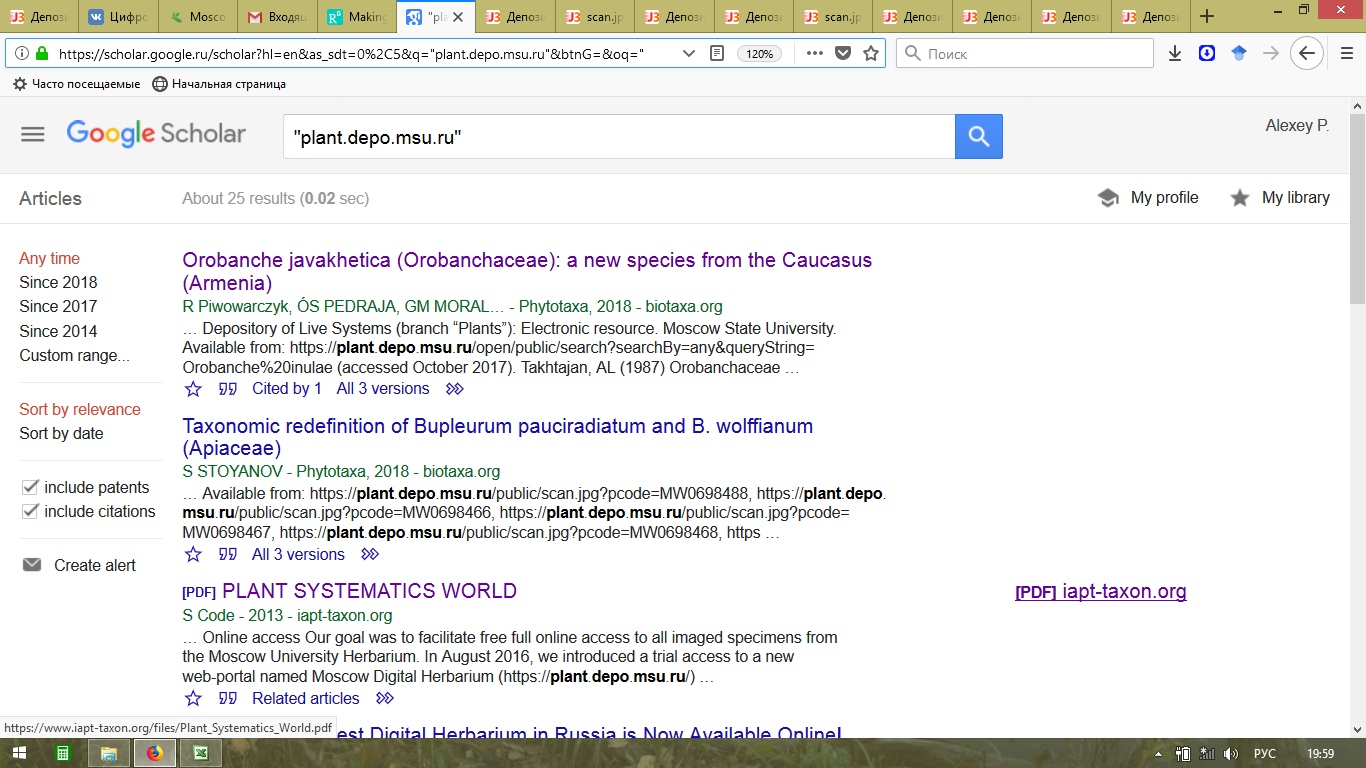Uncheck include patents checkbox
This screenshot has width=1366, height=768.
[x=30, y=487]
